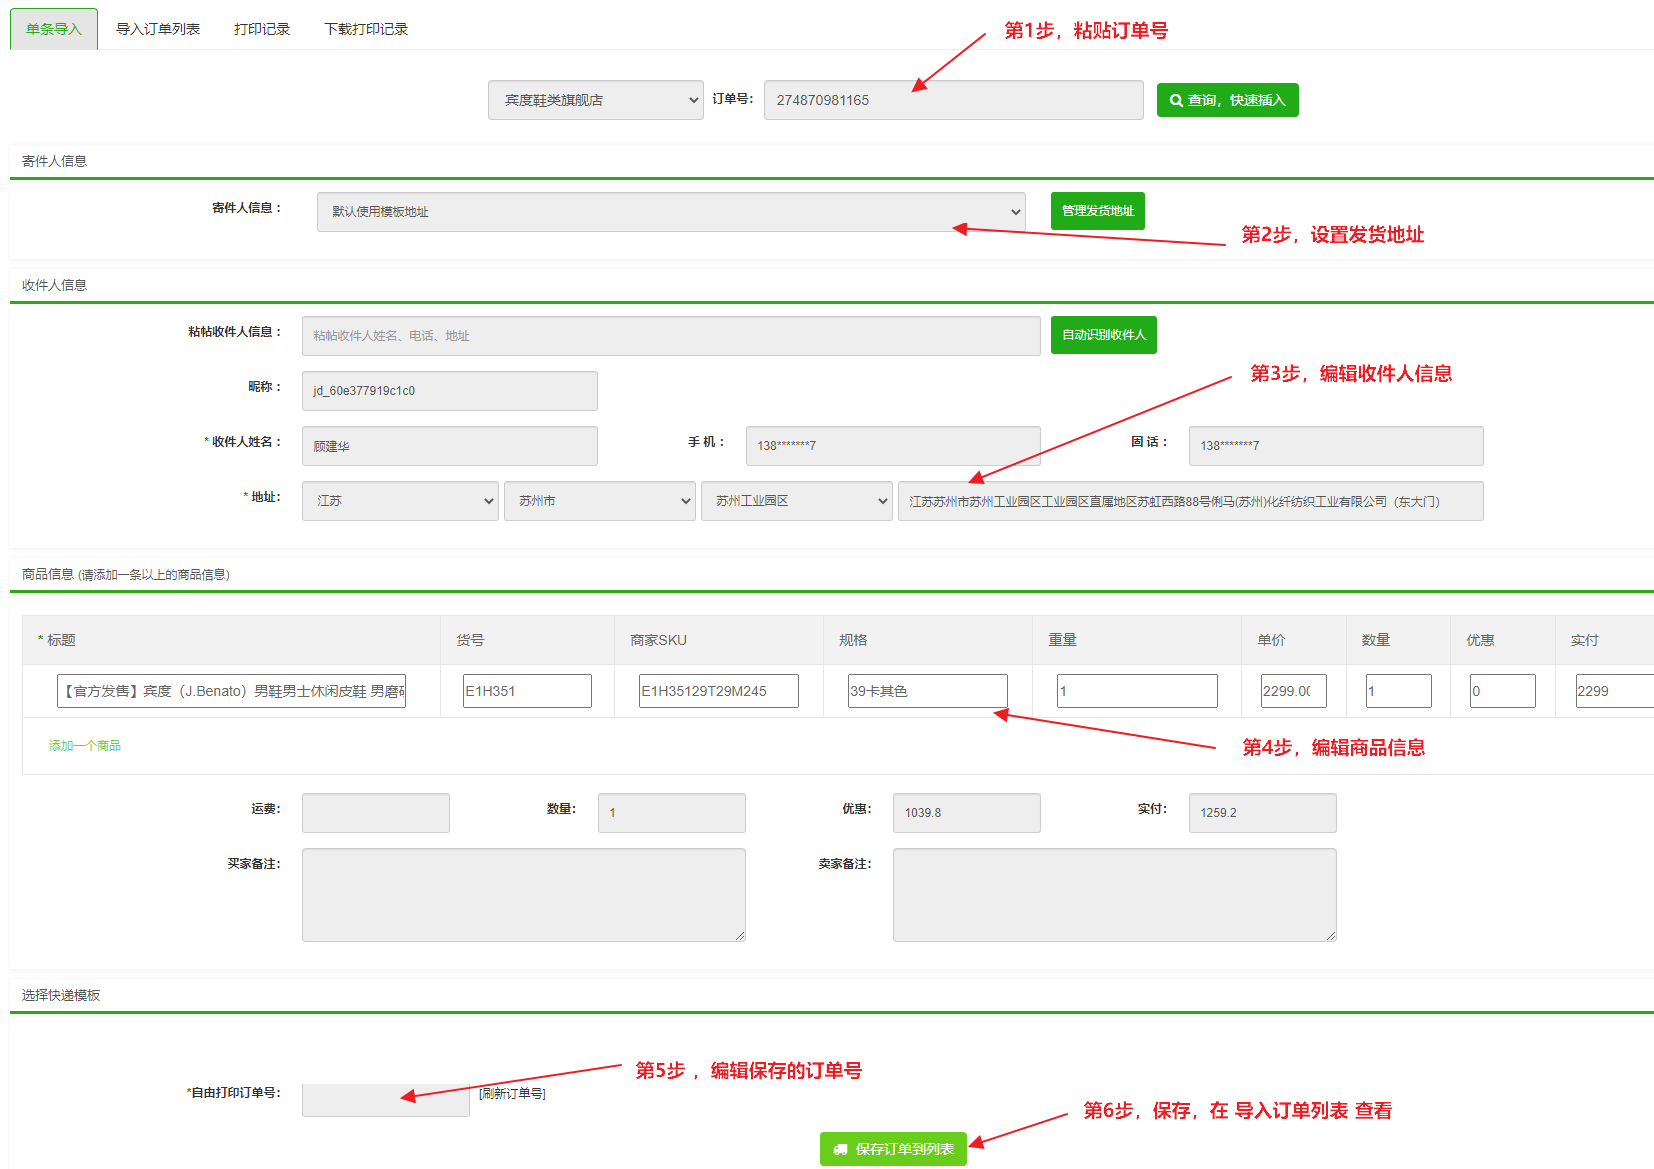Go to the 下载打印记录 tab

click(x=366, y=29)
